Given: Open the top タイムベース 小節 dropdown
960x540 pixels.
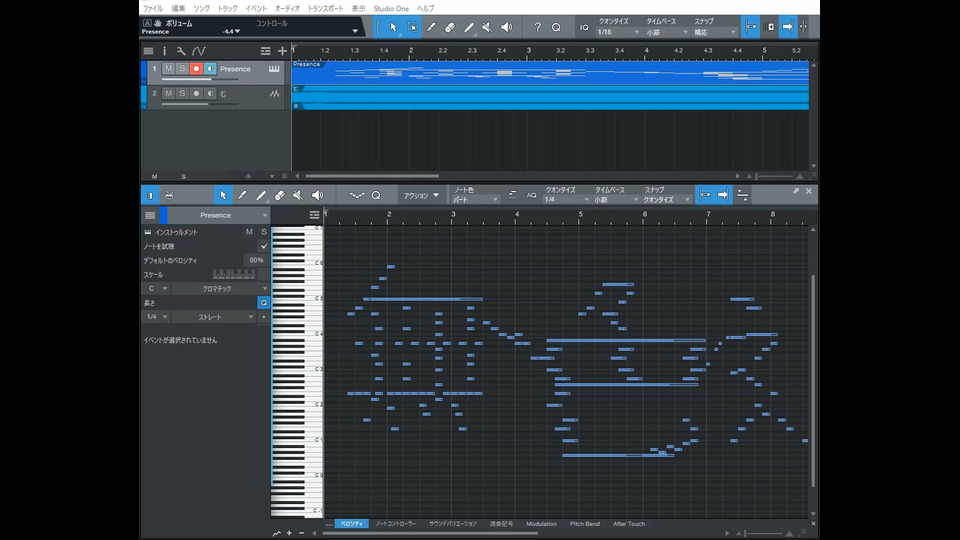Looking at the screenshot, I should [x=667, y=32].
